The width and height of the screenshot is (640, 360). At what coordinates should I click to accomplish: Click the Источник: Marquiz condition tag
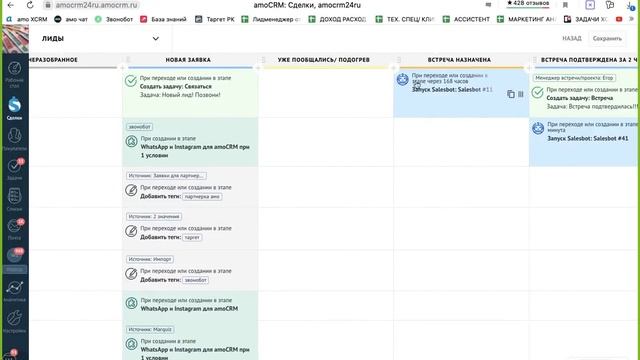[x=150, y=329]
